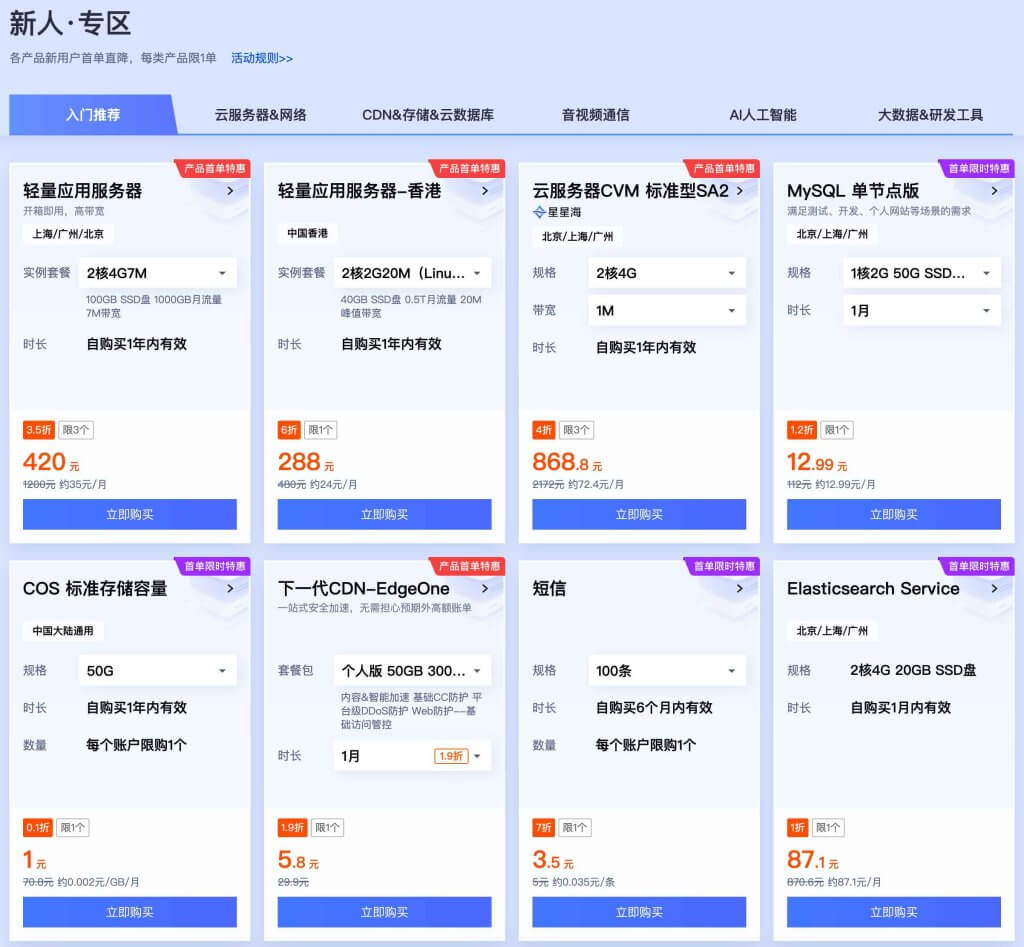Click 立即购买 under the 420元 price
Screen dimensions: 1024x947
[x=130, y=514]
